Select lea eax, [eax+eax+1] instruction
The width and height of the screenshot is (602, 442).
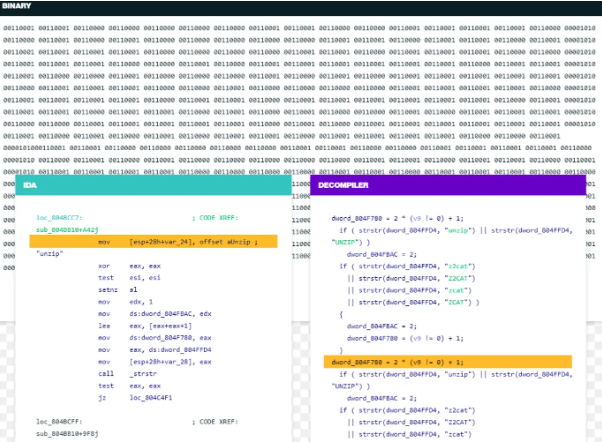[145, 326]
